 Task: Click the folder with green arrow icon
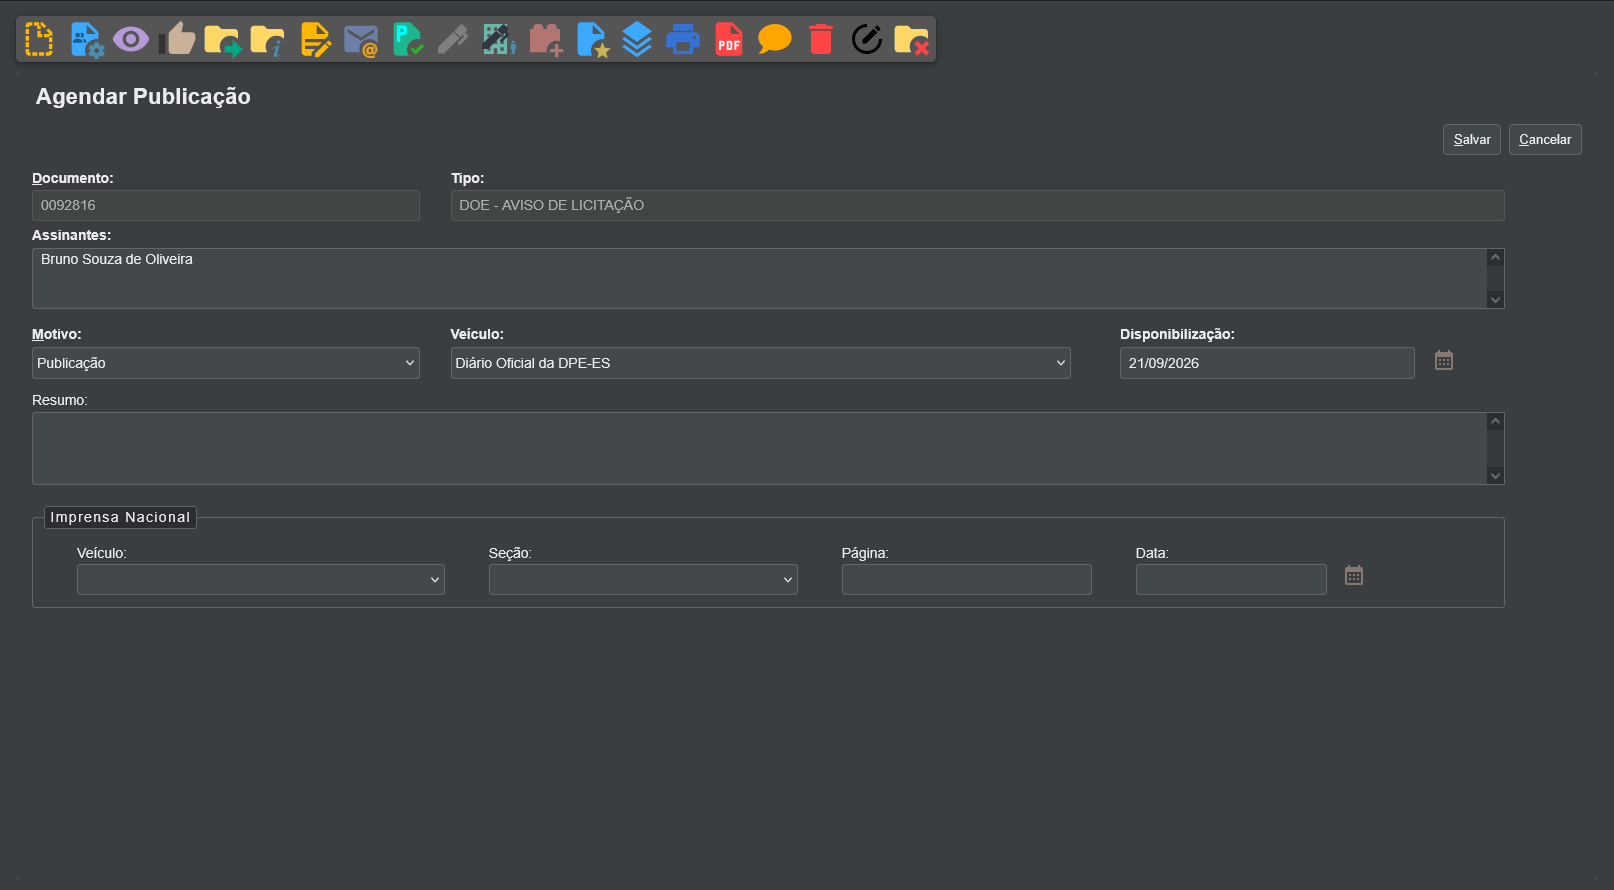point(223,39)
